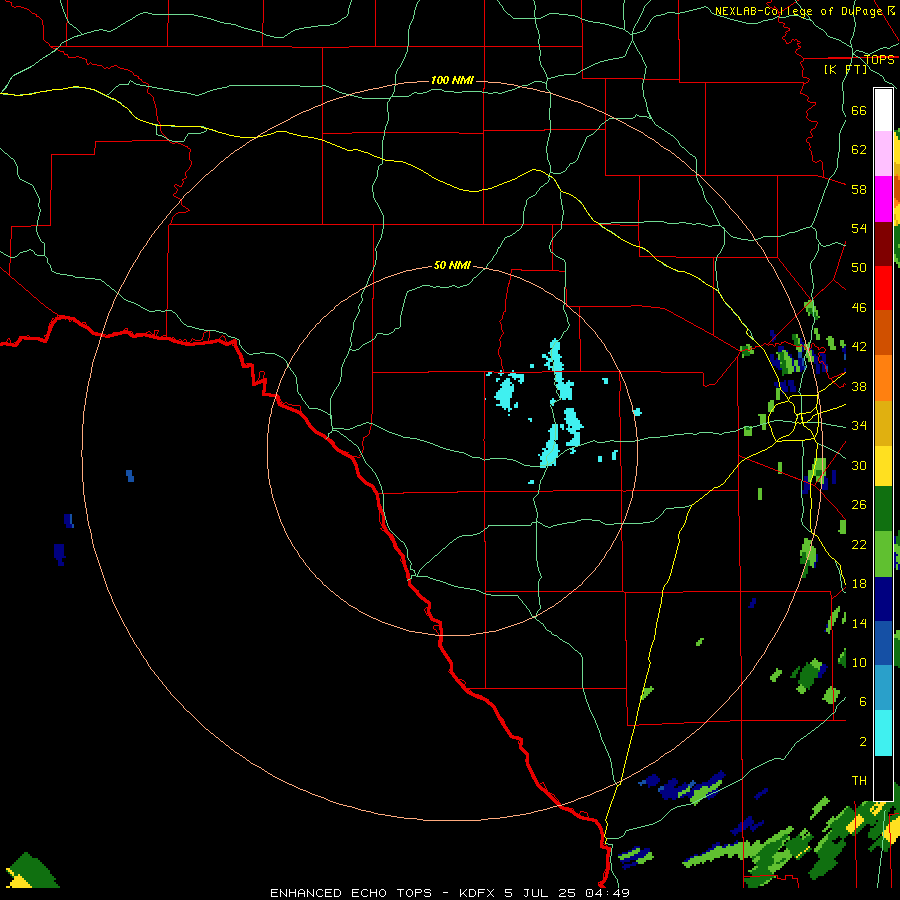Viewport: 900px width, 900px height.
Task: Click the 58 legend value
Action: (x=859, y=189)
